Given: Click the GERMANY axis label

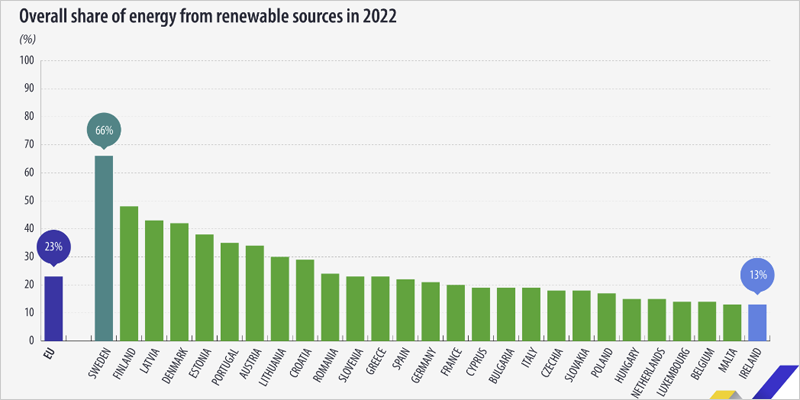Looking at the screenshot, I should pos(424,367).
